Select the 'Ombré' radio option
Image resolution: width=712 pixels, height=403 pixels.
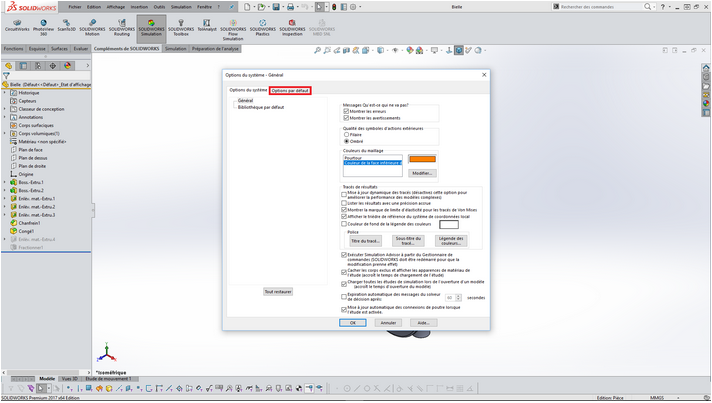tap(346, 141)
